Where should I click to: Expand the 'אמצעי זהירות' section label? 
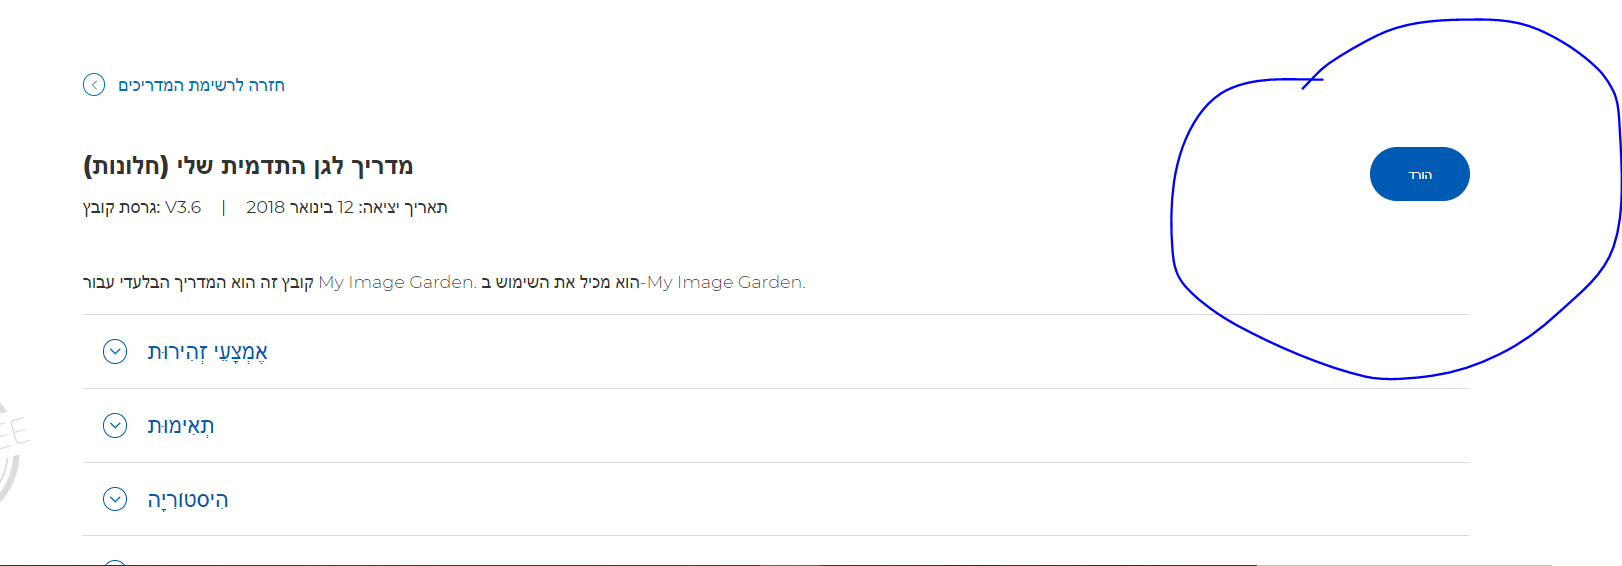pyautogui.click(x=208, y=352)
